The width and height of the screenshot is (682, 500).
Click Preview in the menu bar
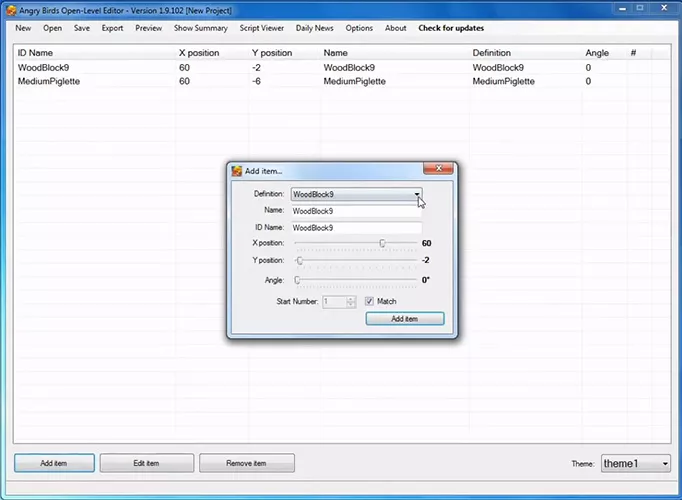[x=148, y=28]
